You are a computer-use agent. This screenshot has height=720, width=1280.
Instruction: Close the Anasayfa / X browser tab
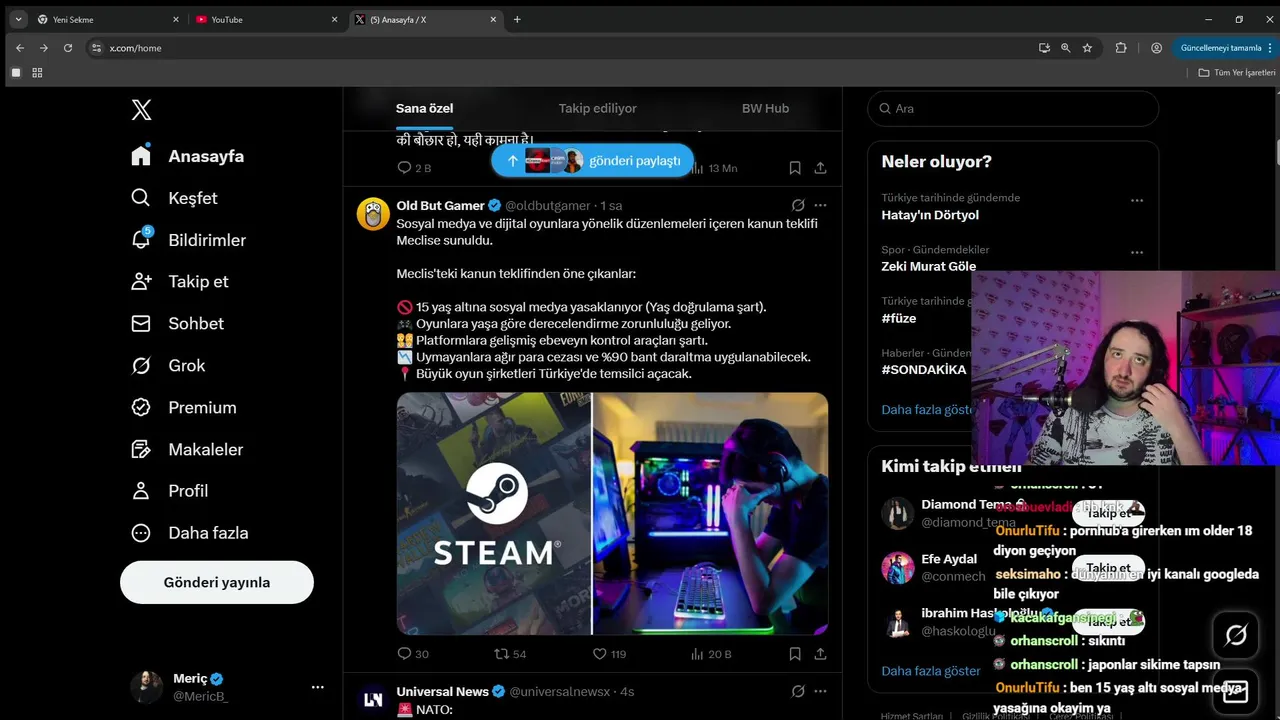(493, 19)
